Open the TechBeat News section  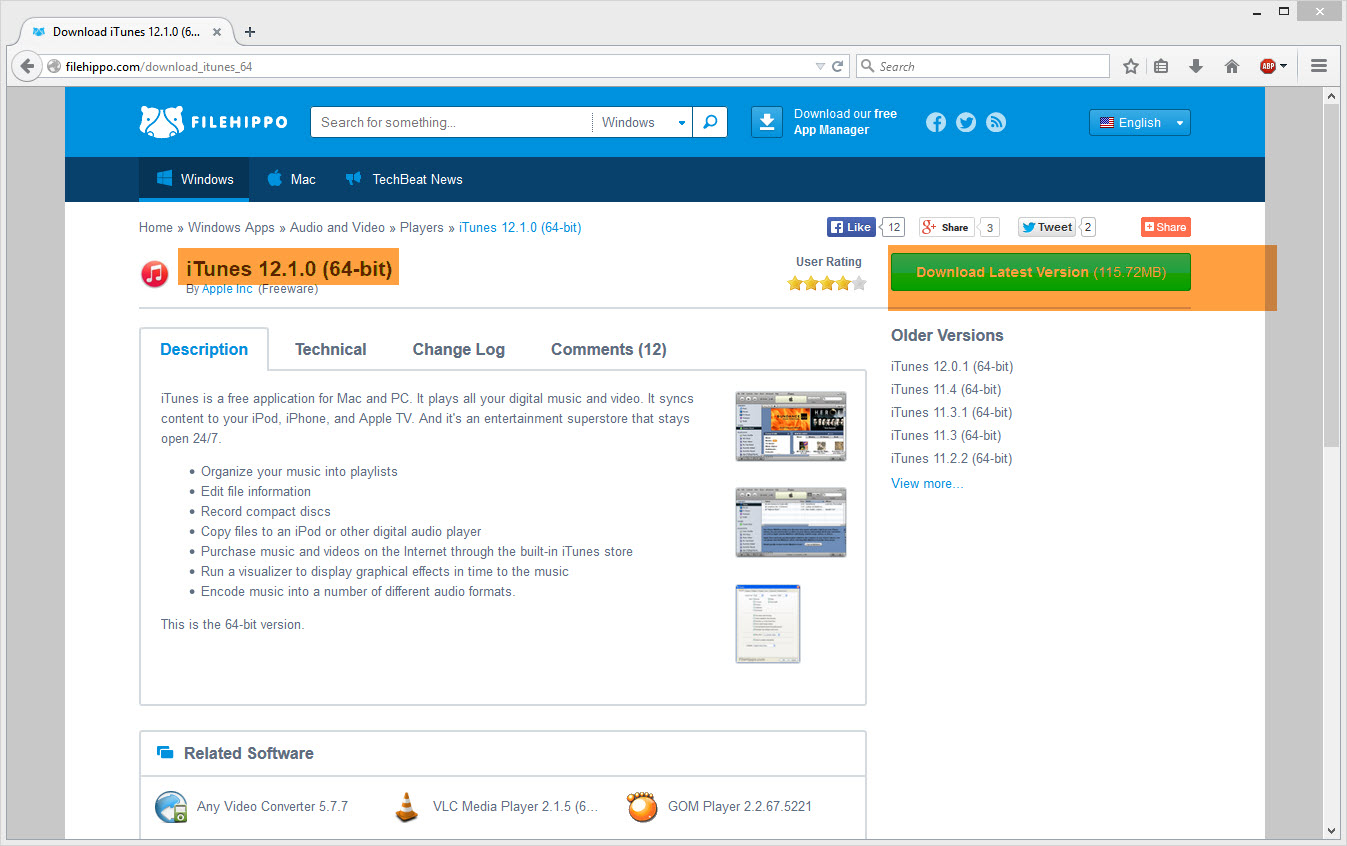tap(404, 179)
